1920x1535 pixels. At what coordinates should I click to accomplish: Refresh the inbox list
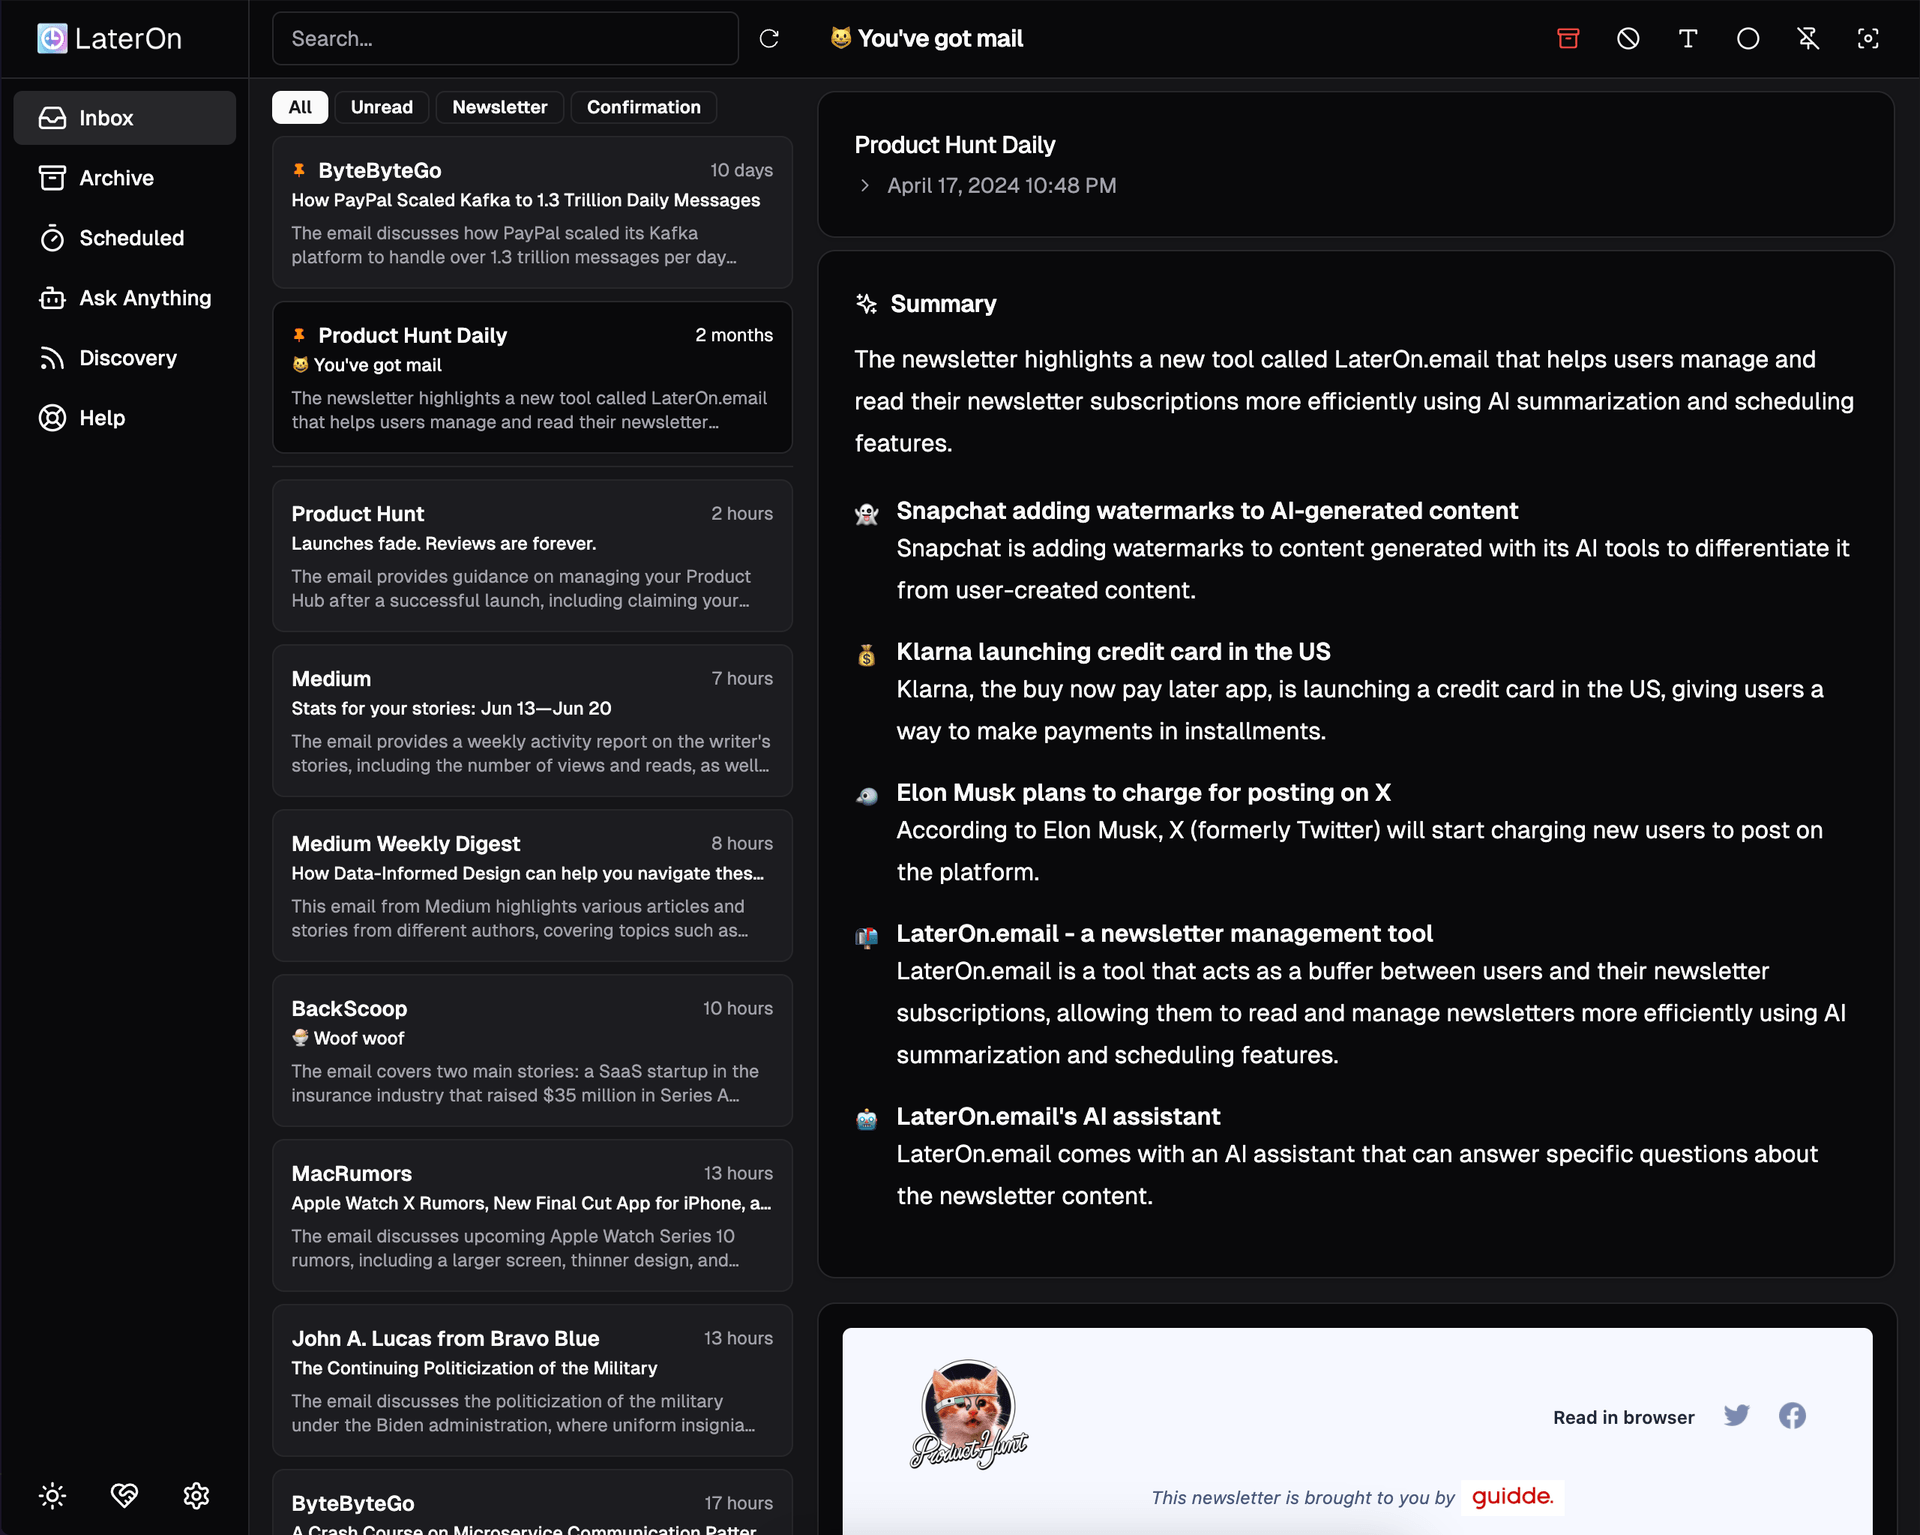[x=769, y=39]
